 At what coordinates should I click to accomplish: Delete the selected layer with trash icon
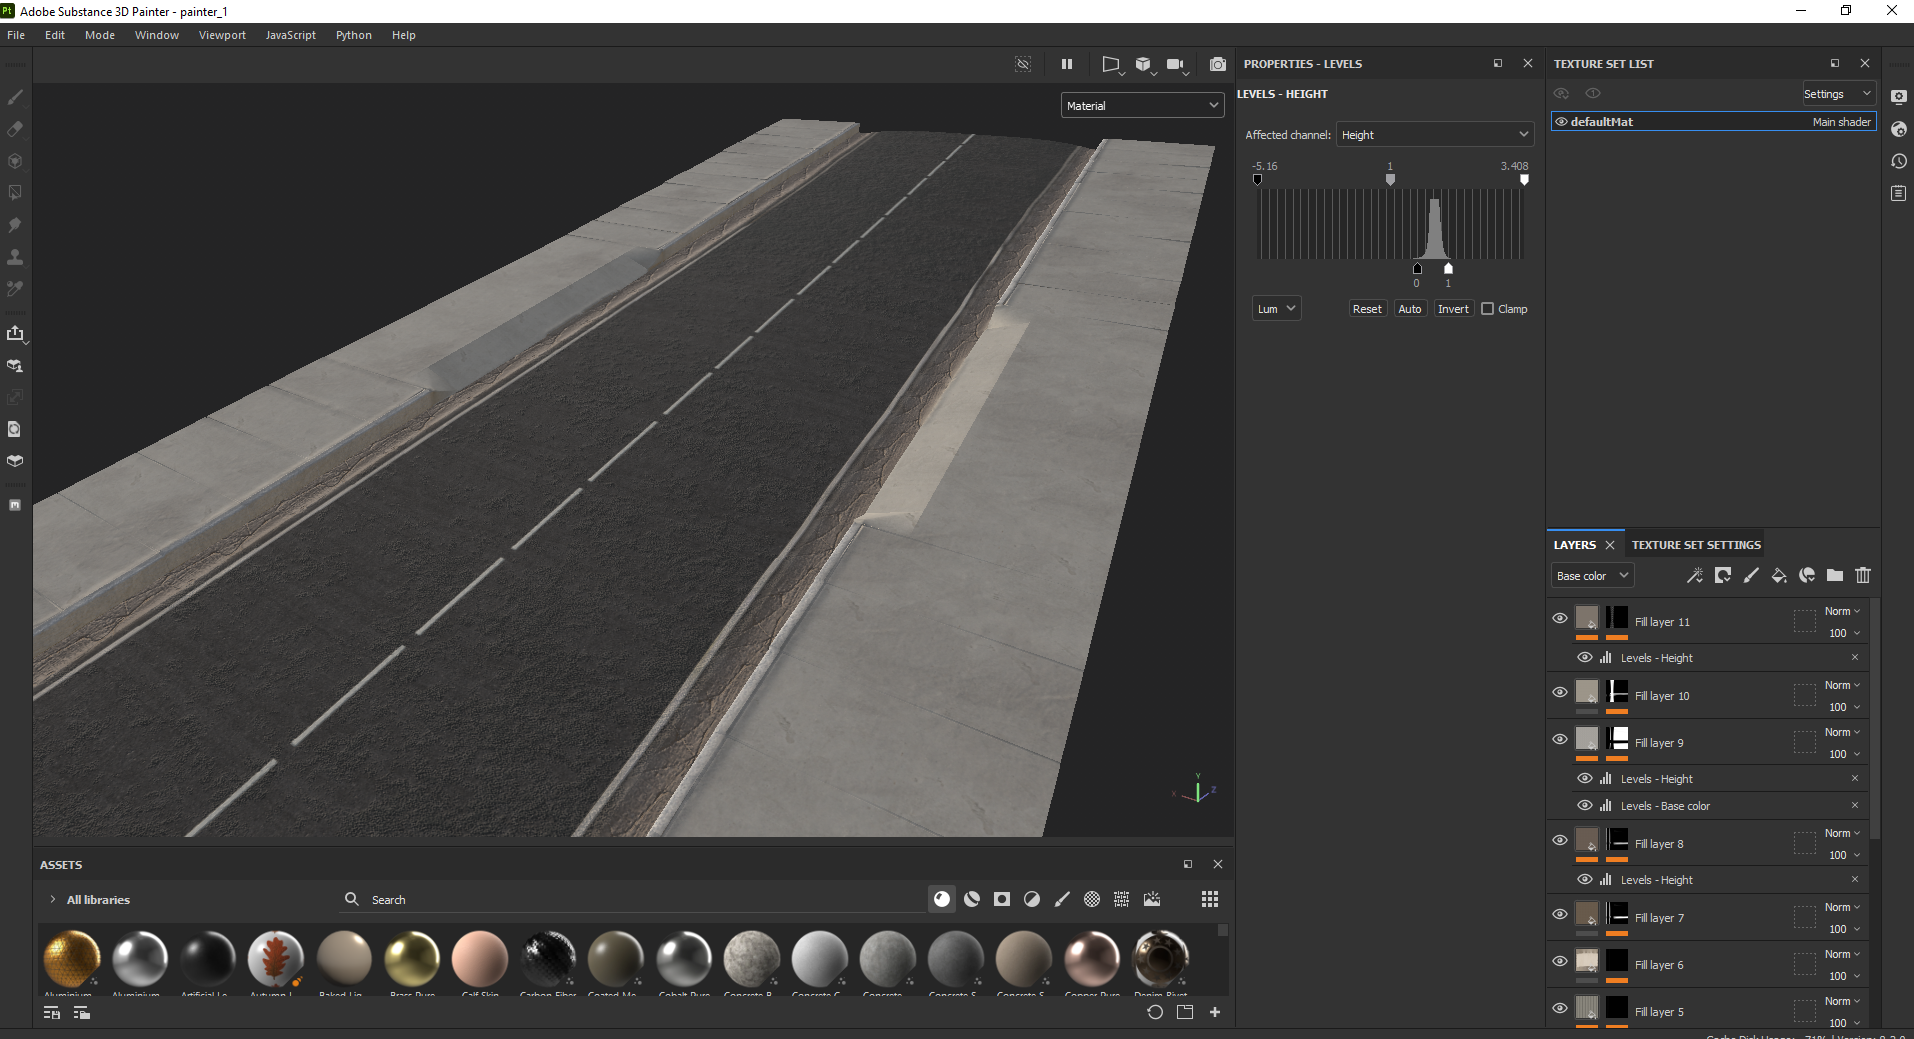tap(1862, 575)
